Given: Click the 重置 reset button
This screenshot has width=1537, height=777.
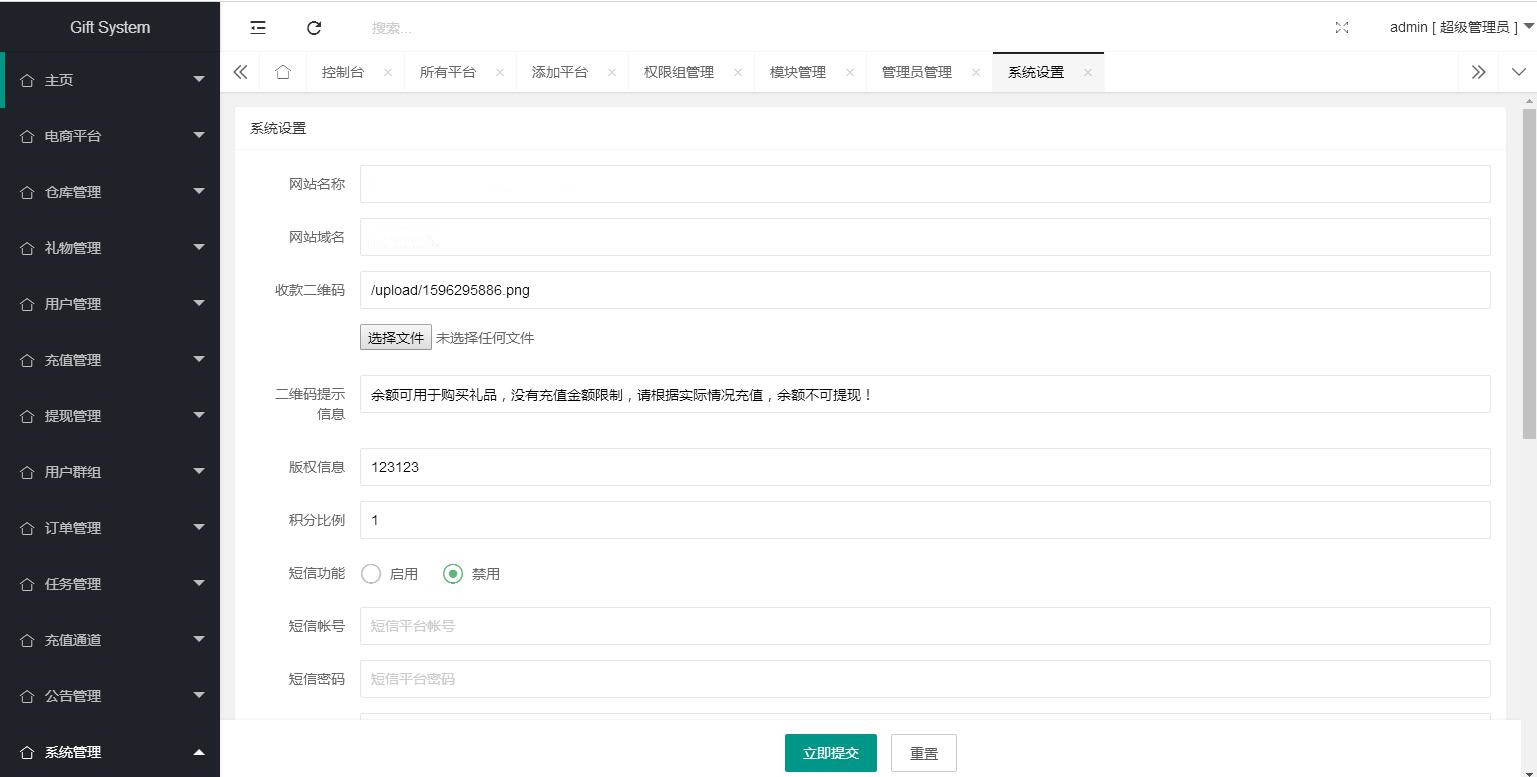Looking at the screenshot, I should click(x=924, y=753).
